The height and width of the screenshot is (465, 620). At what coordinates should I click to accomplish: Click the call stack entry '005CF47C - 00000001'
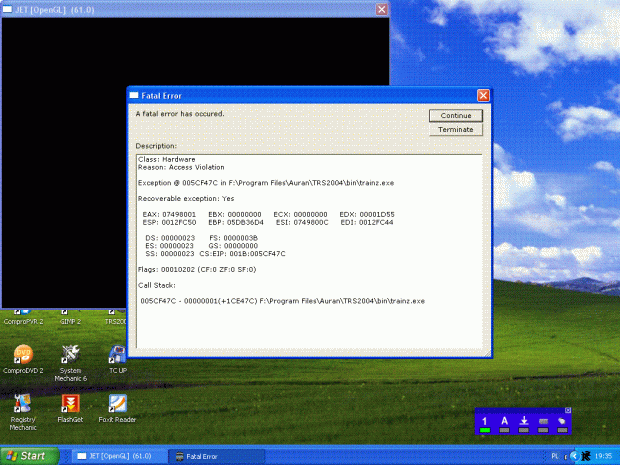[283, 301]
